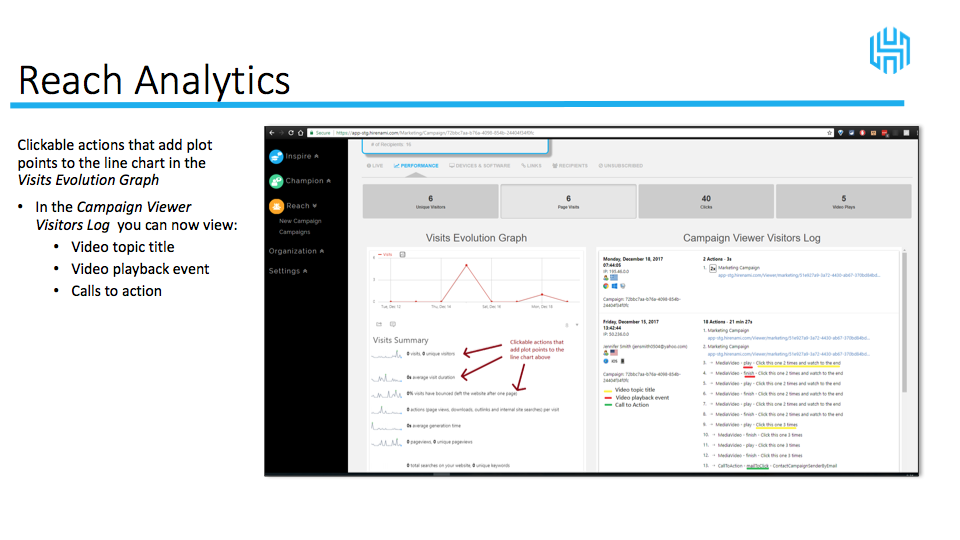Screen dimensions: 960x540
Task: Click the browser back arrow
Action: click(271, 133)
